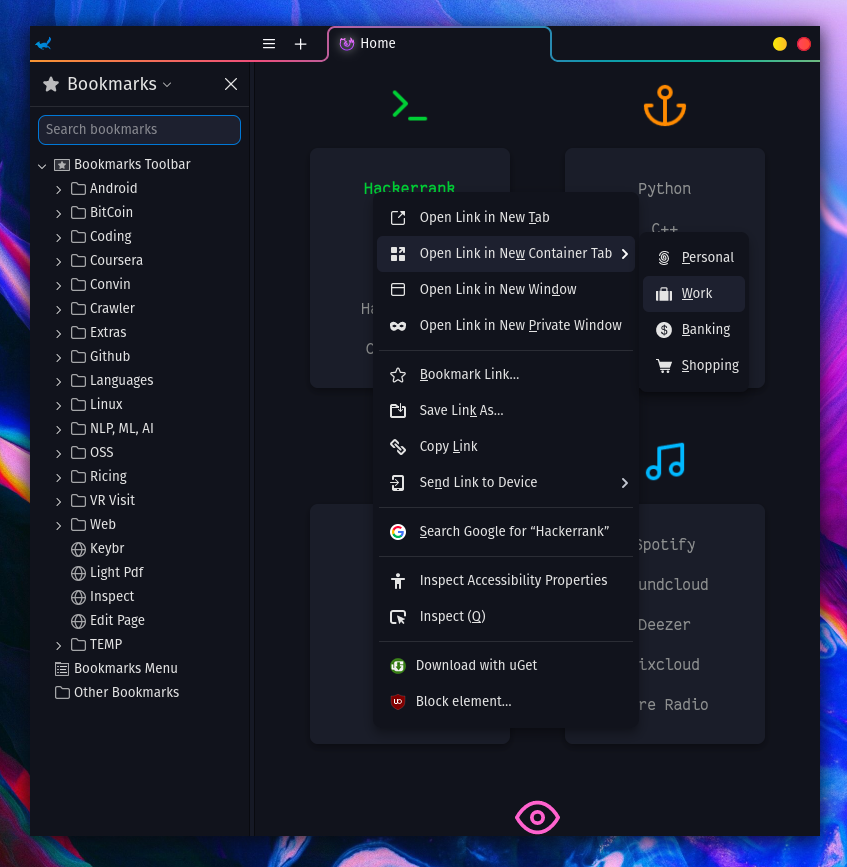The height and width of the screenshot is (867, 847).
Task: Click the Personal container fingerprint icon
Action: tap(664, 258)
